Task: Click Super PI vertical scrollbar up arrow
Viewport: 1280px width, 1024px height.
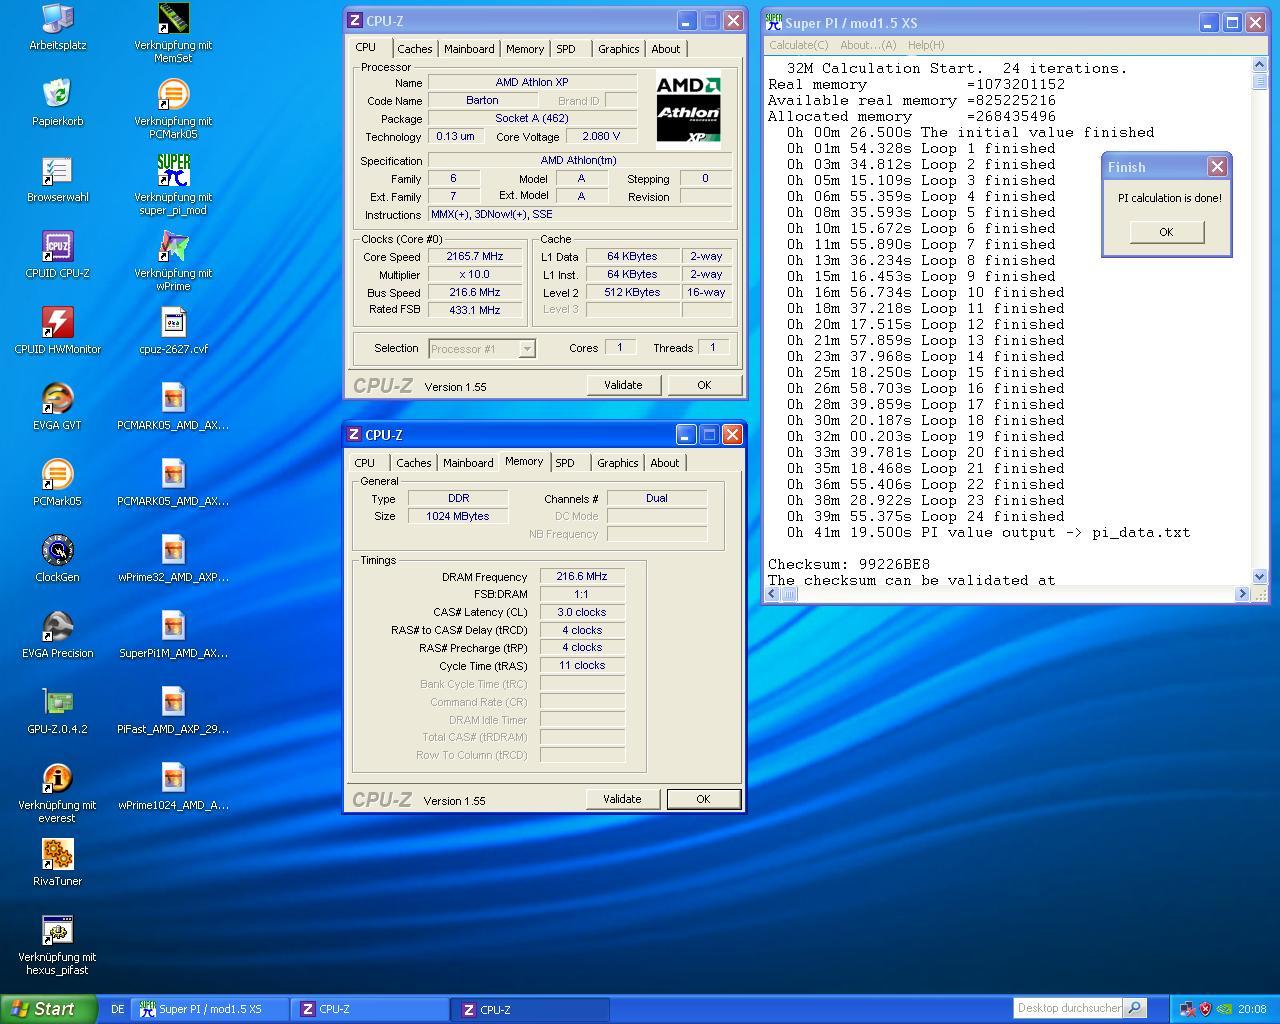Action: (1259, 65)
